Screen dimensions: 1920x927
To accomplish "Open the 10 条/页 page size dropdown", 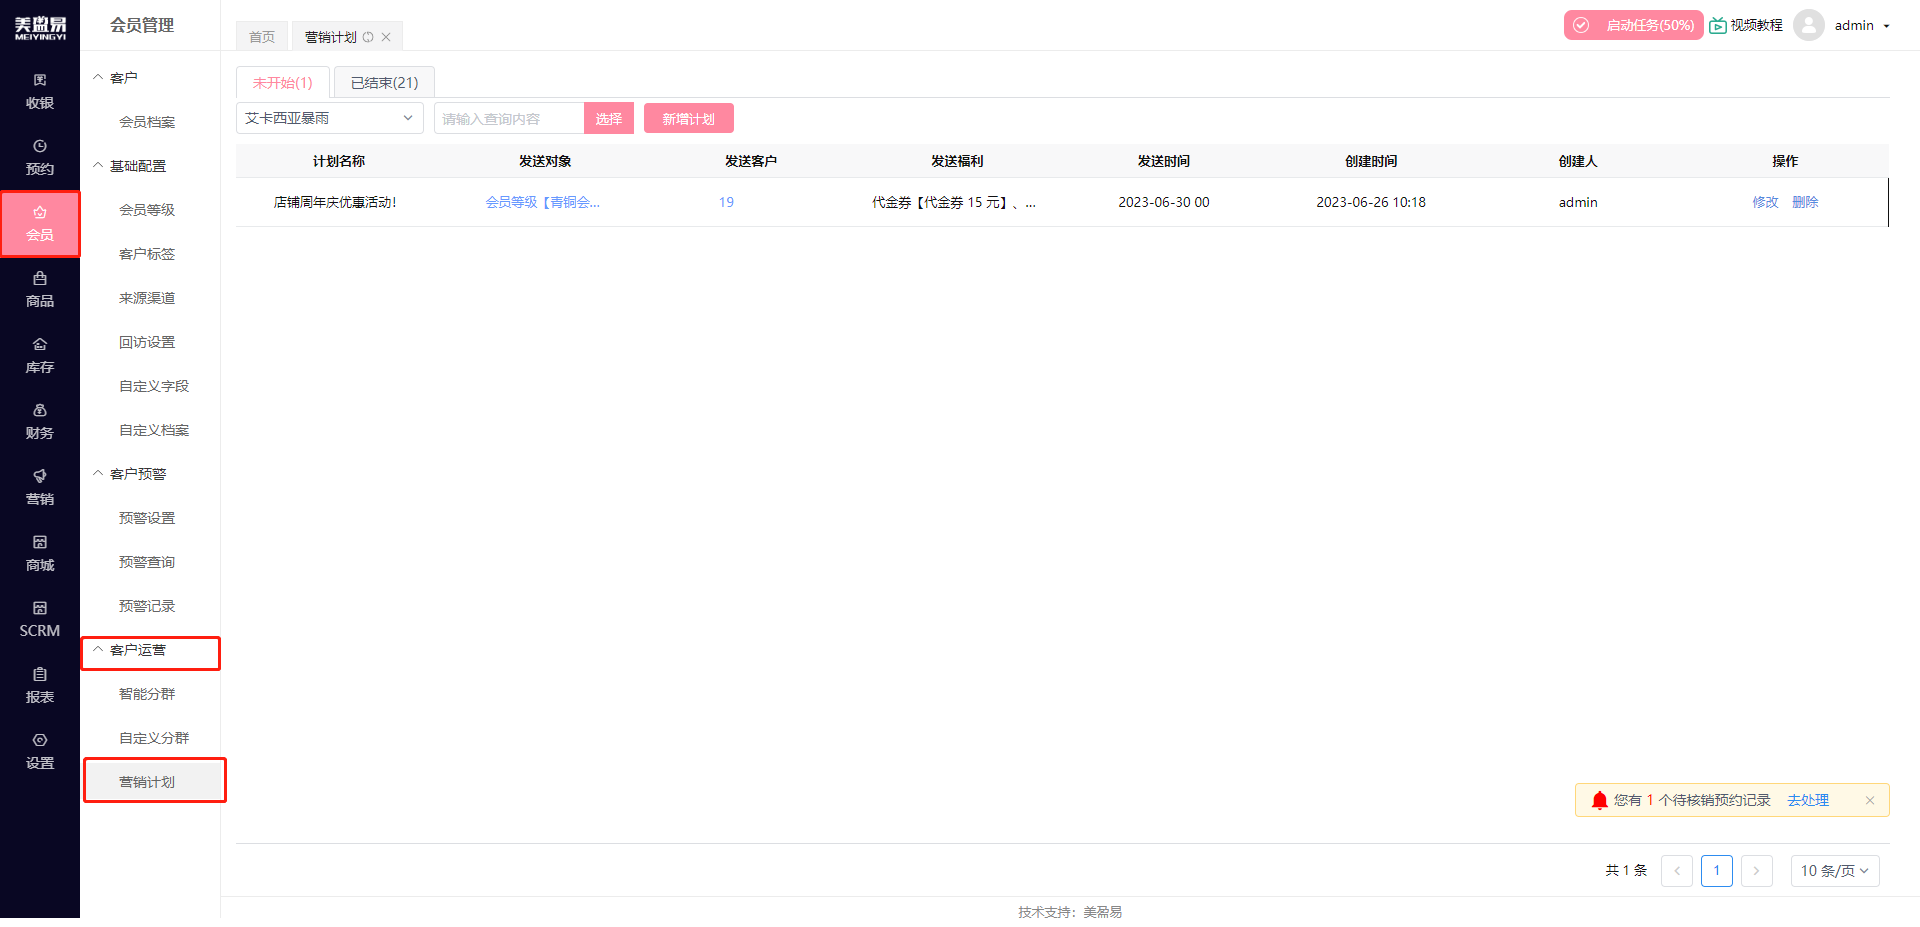I will pos(1834,871).
